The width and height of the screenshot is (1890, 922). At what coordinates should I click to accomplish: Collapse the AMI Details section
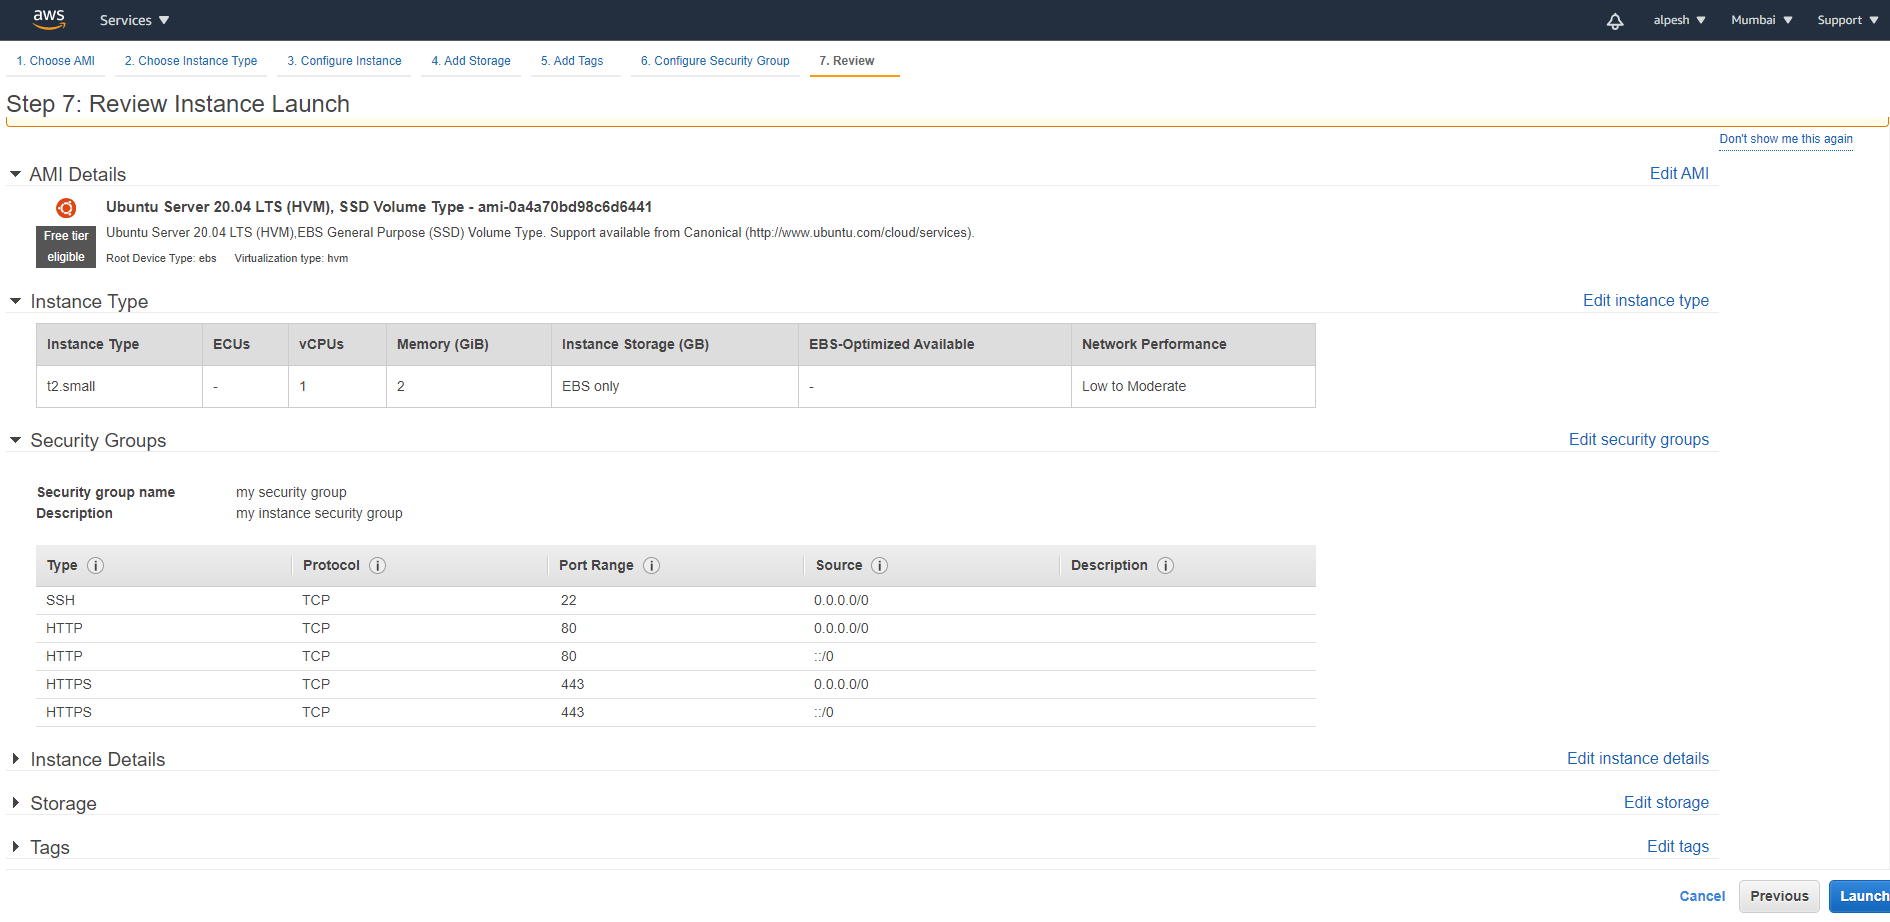[16, 174]
